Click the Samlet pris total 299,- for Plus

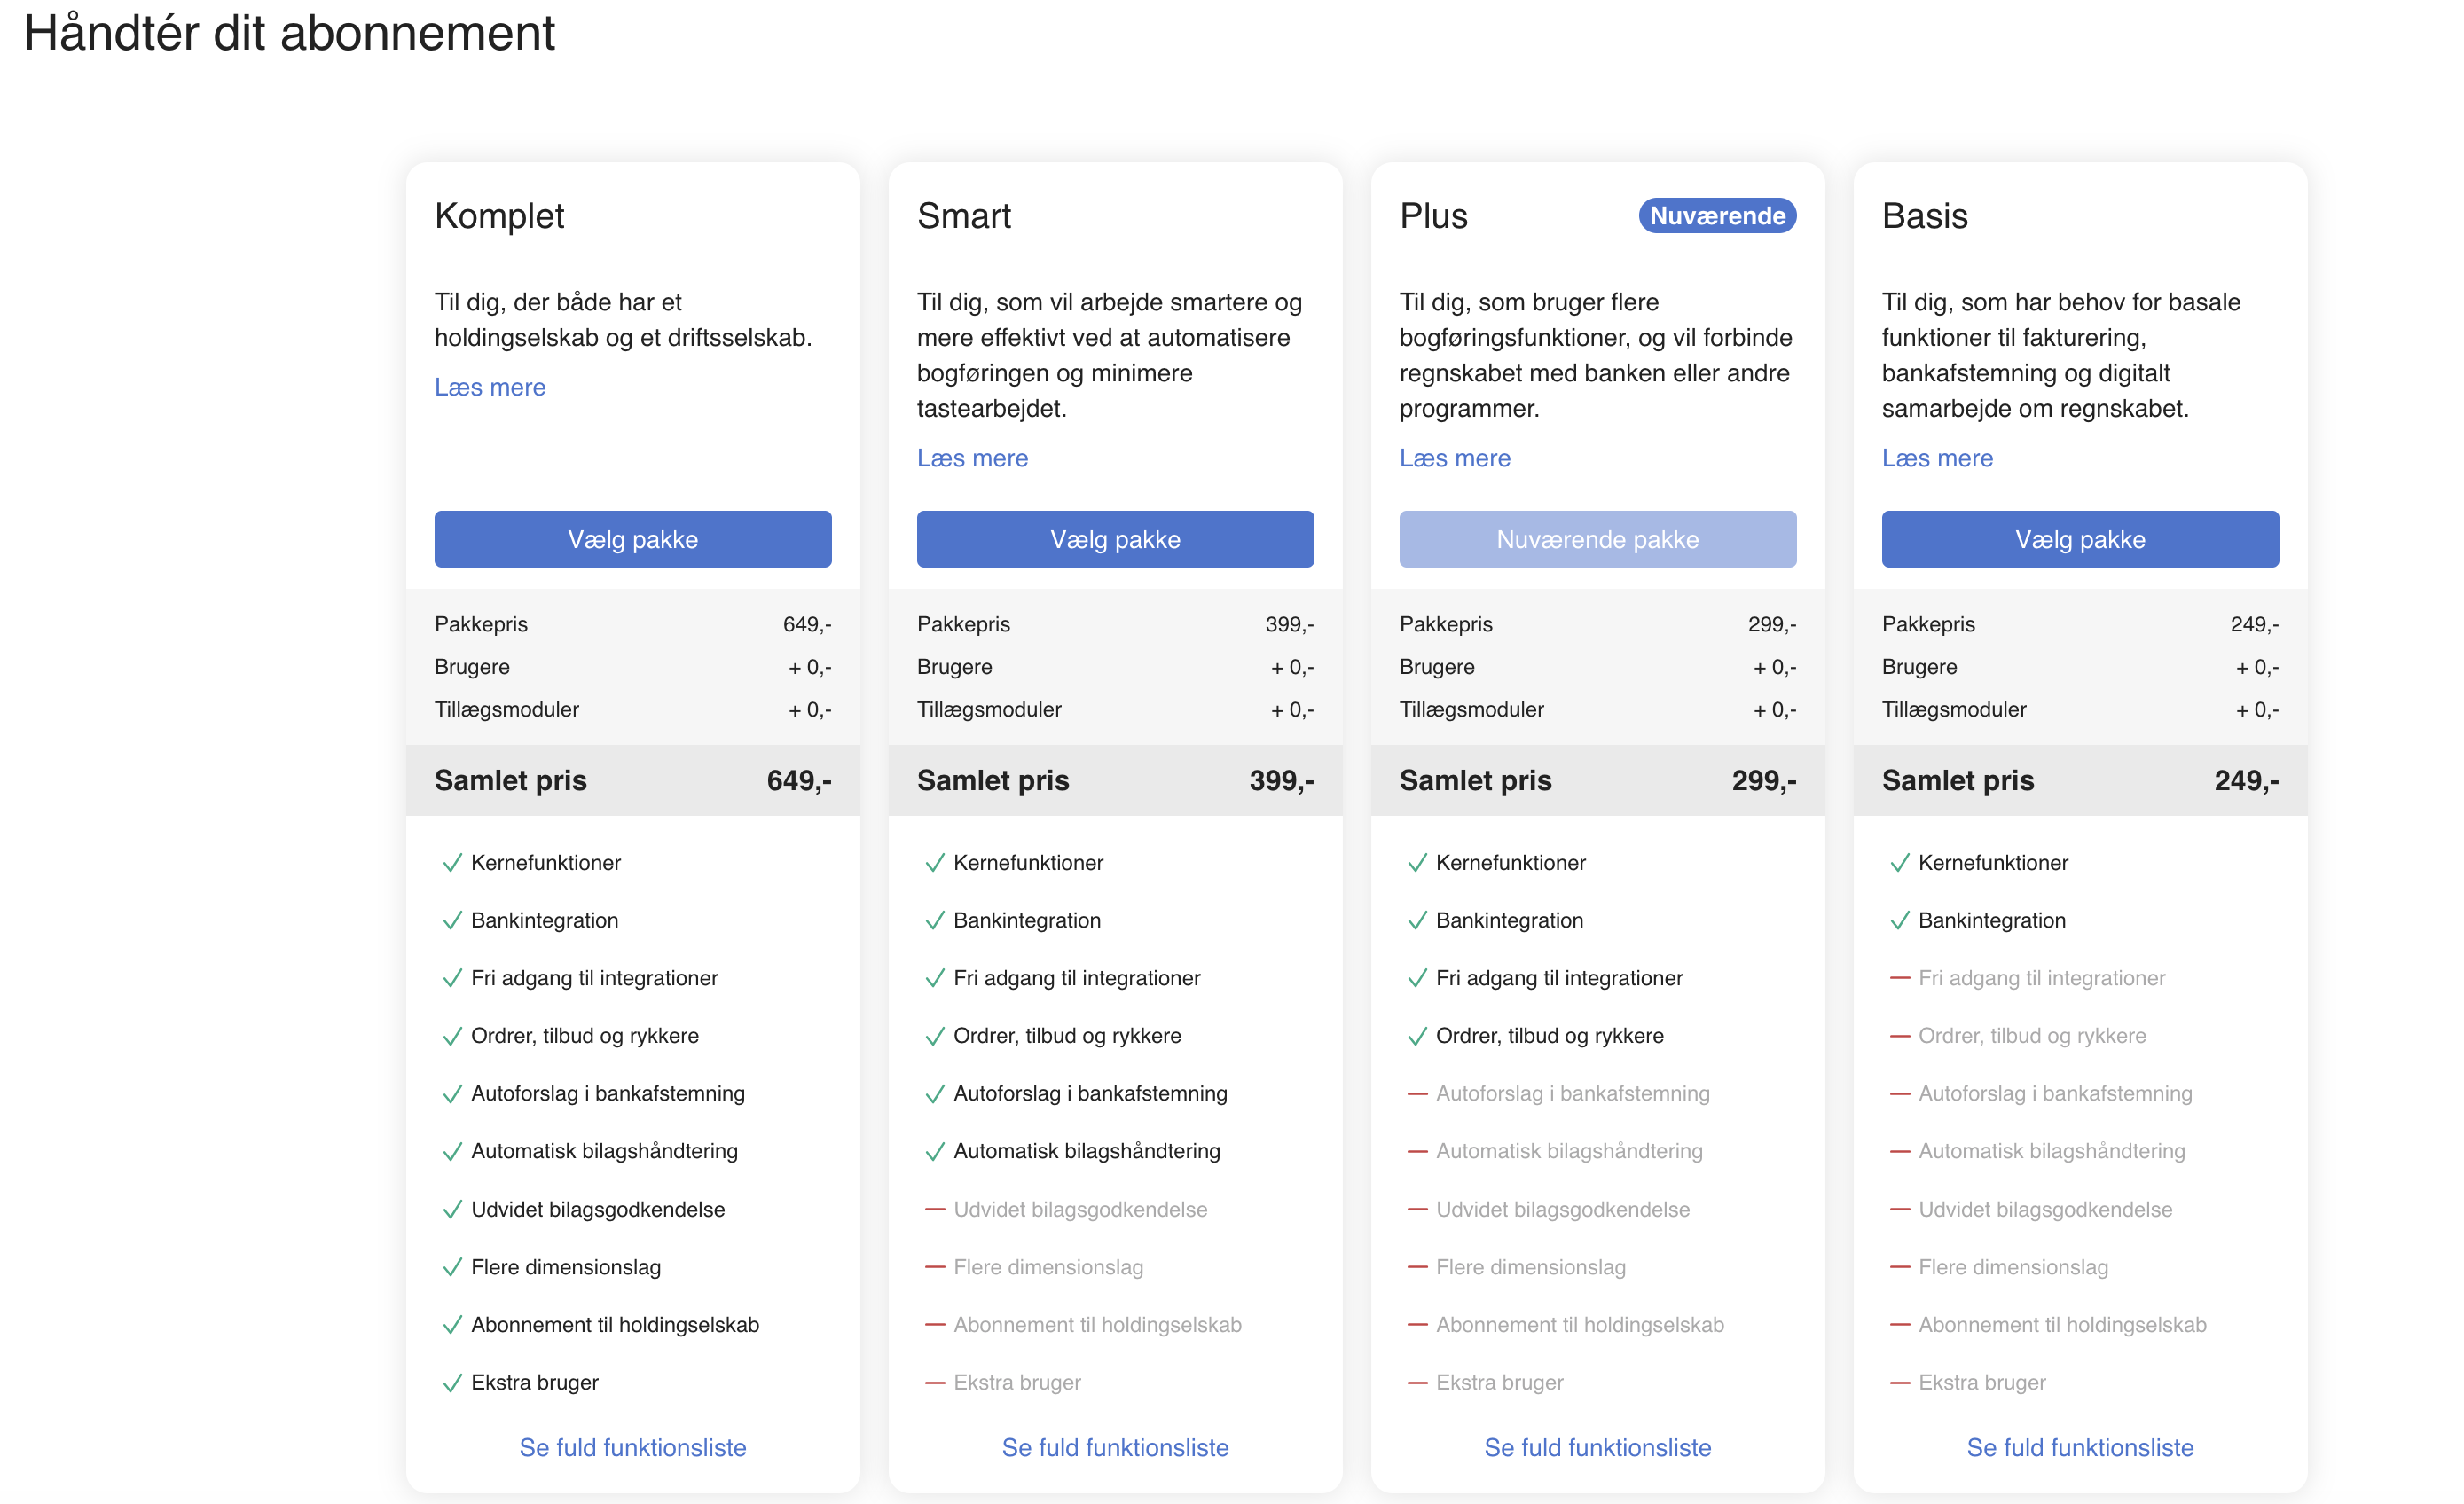tap(1764, 780)
